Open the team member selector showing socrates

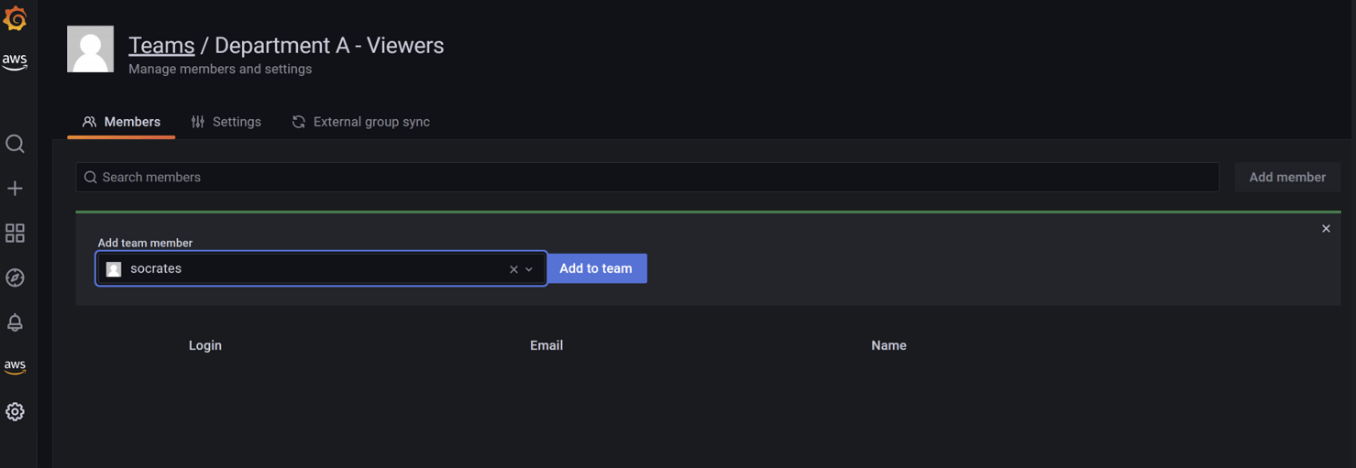point(300,269)
